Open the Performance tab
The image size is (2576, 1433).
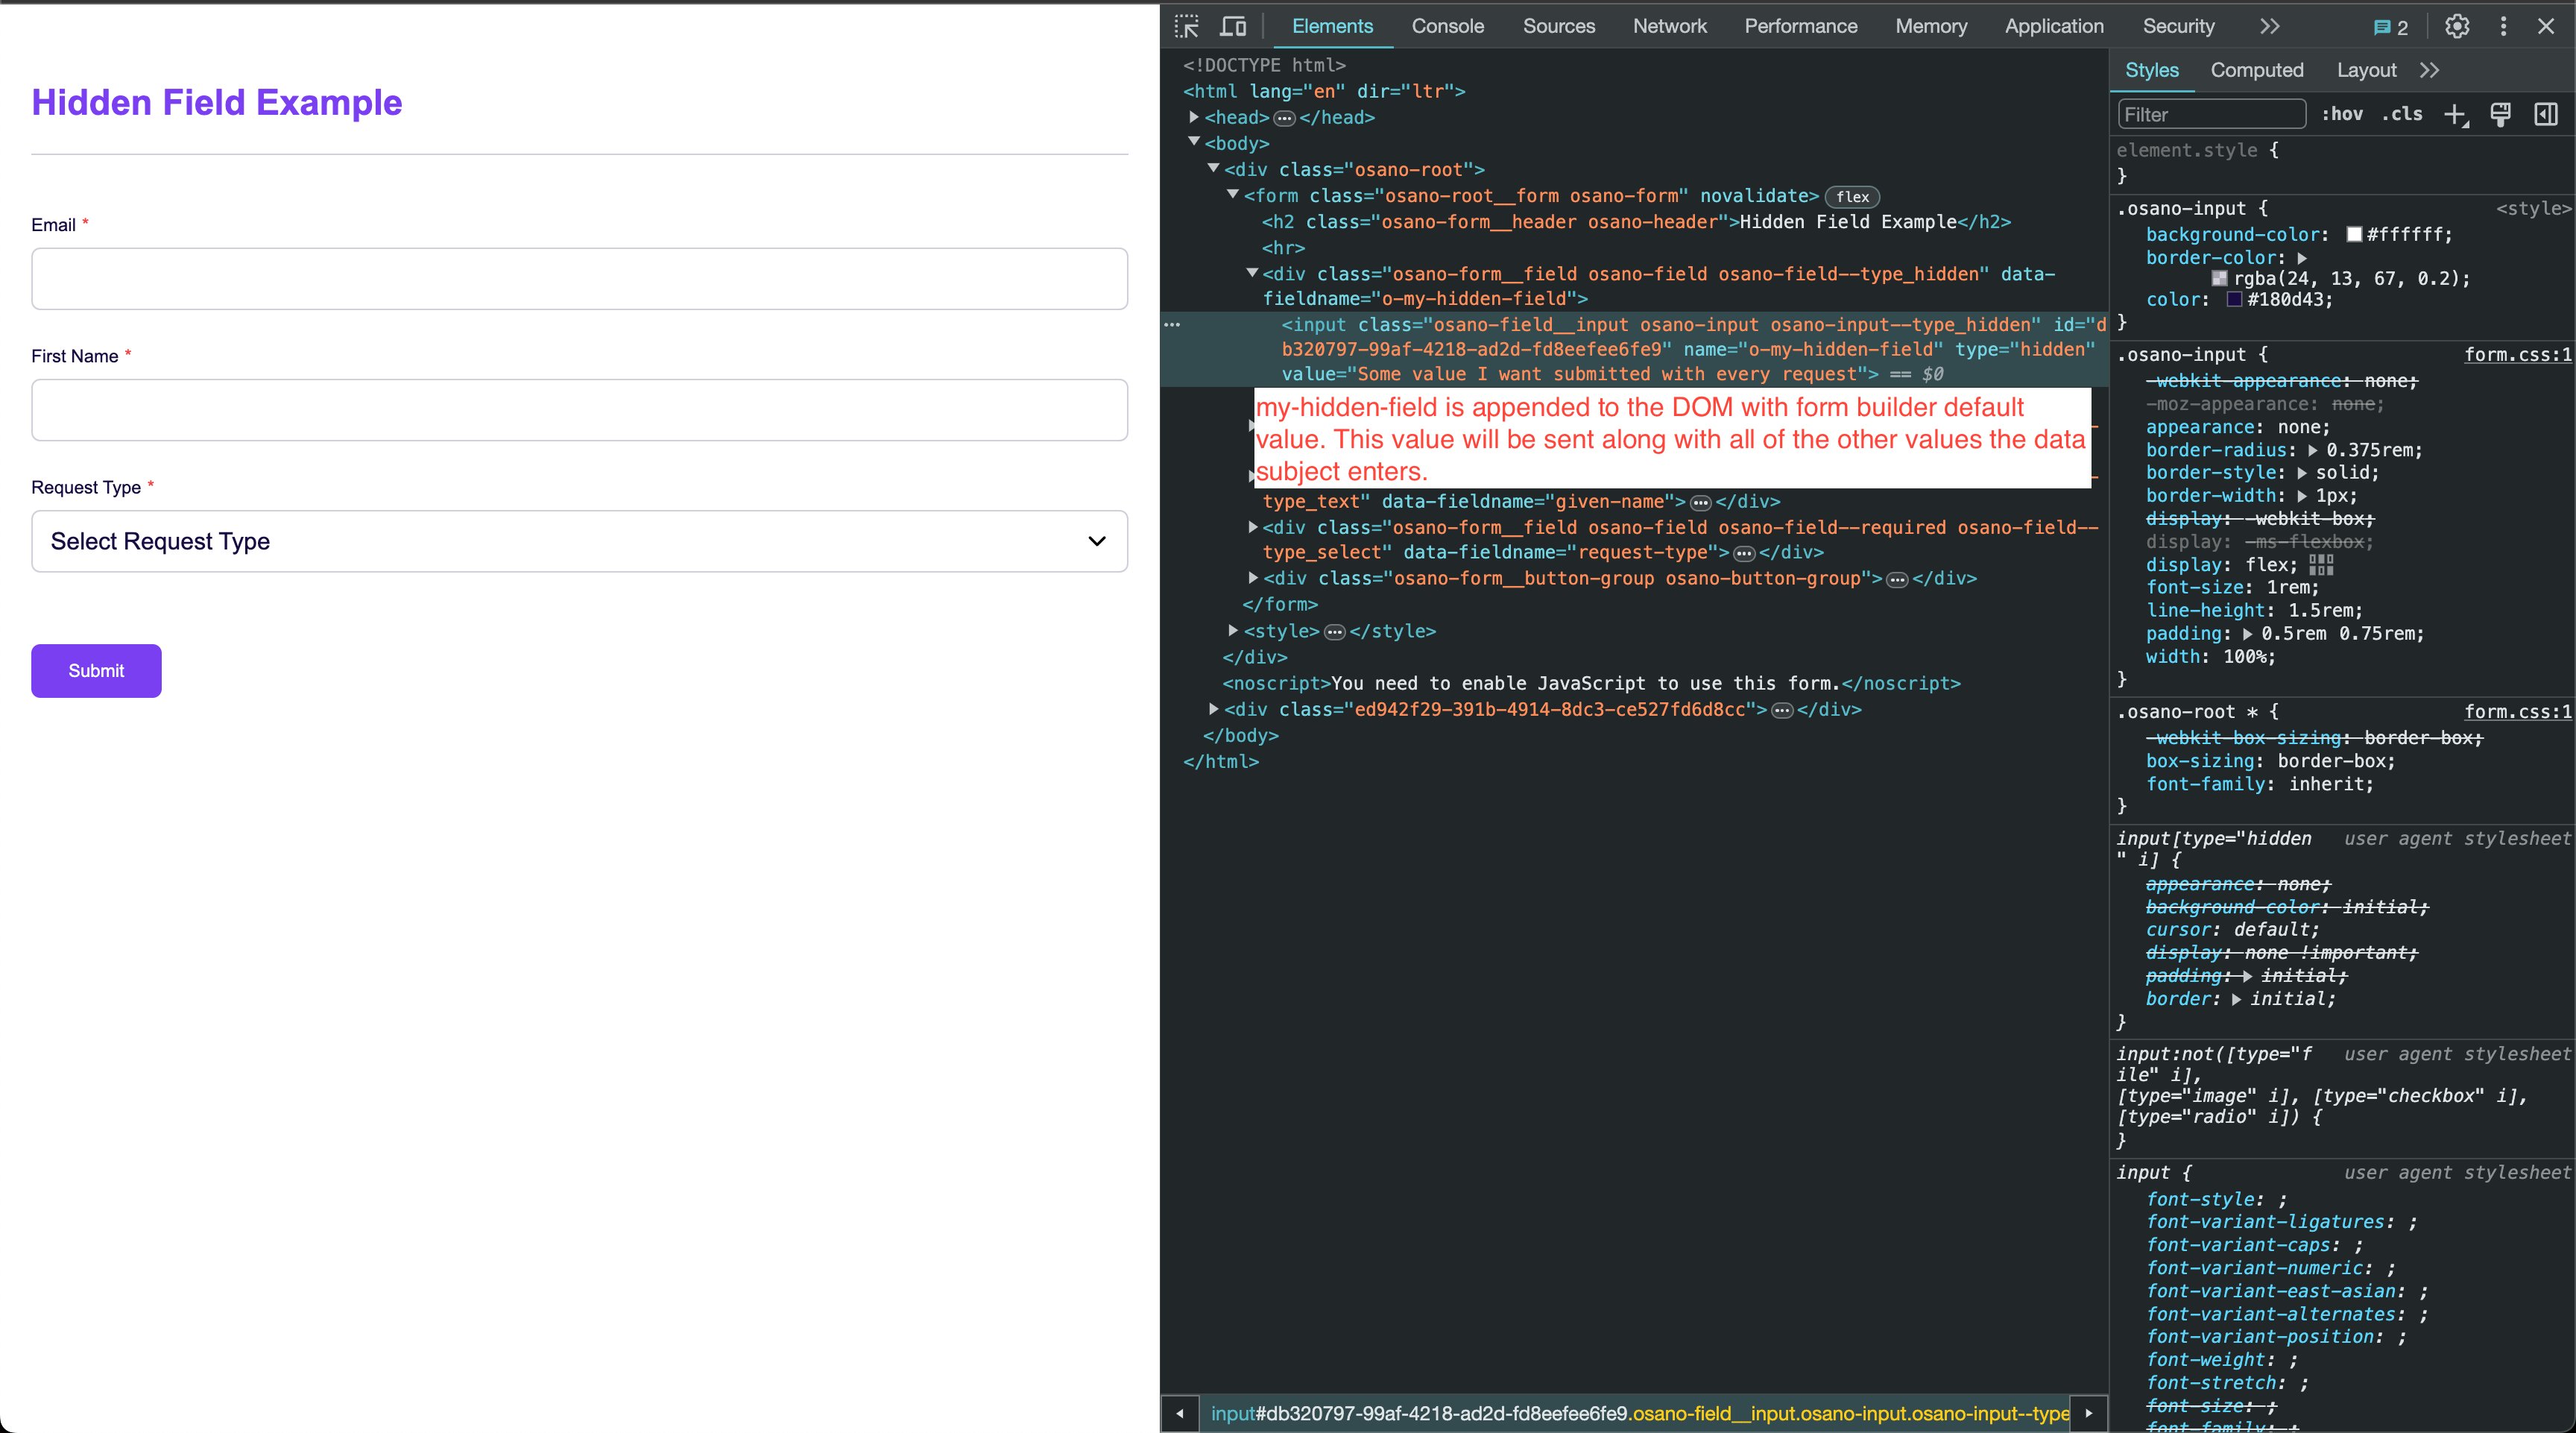pyautogui.click(x=1800, y=27)
